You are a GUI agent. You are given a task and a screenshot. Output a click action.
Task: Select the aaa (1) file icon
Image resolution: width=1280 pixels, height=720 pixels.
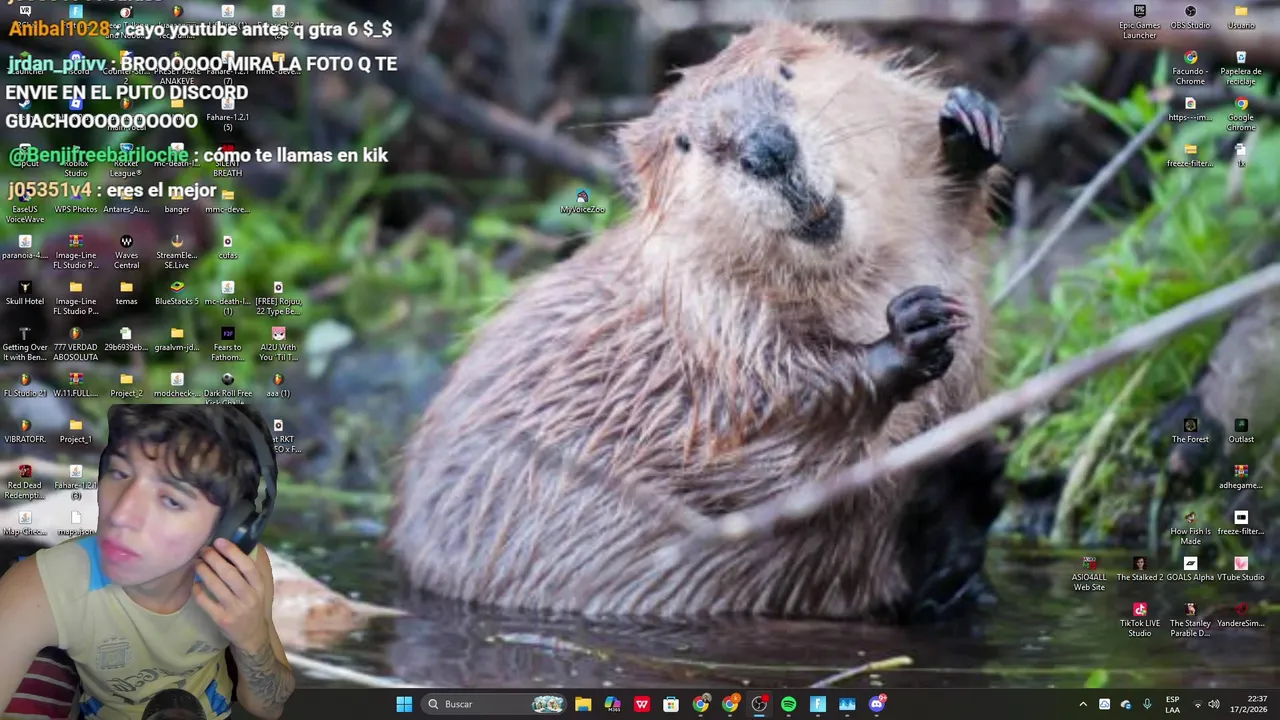point(278,384)
